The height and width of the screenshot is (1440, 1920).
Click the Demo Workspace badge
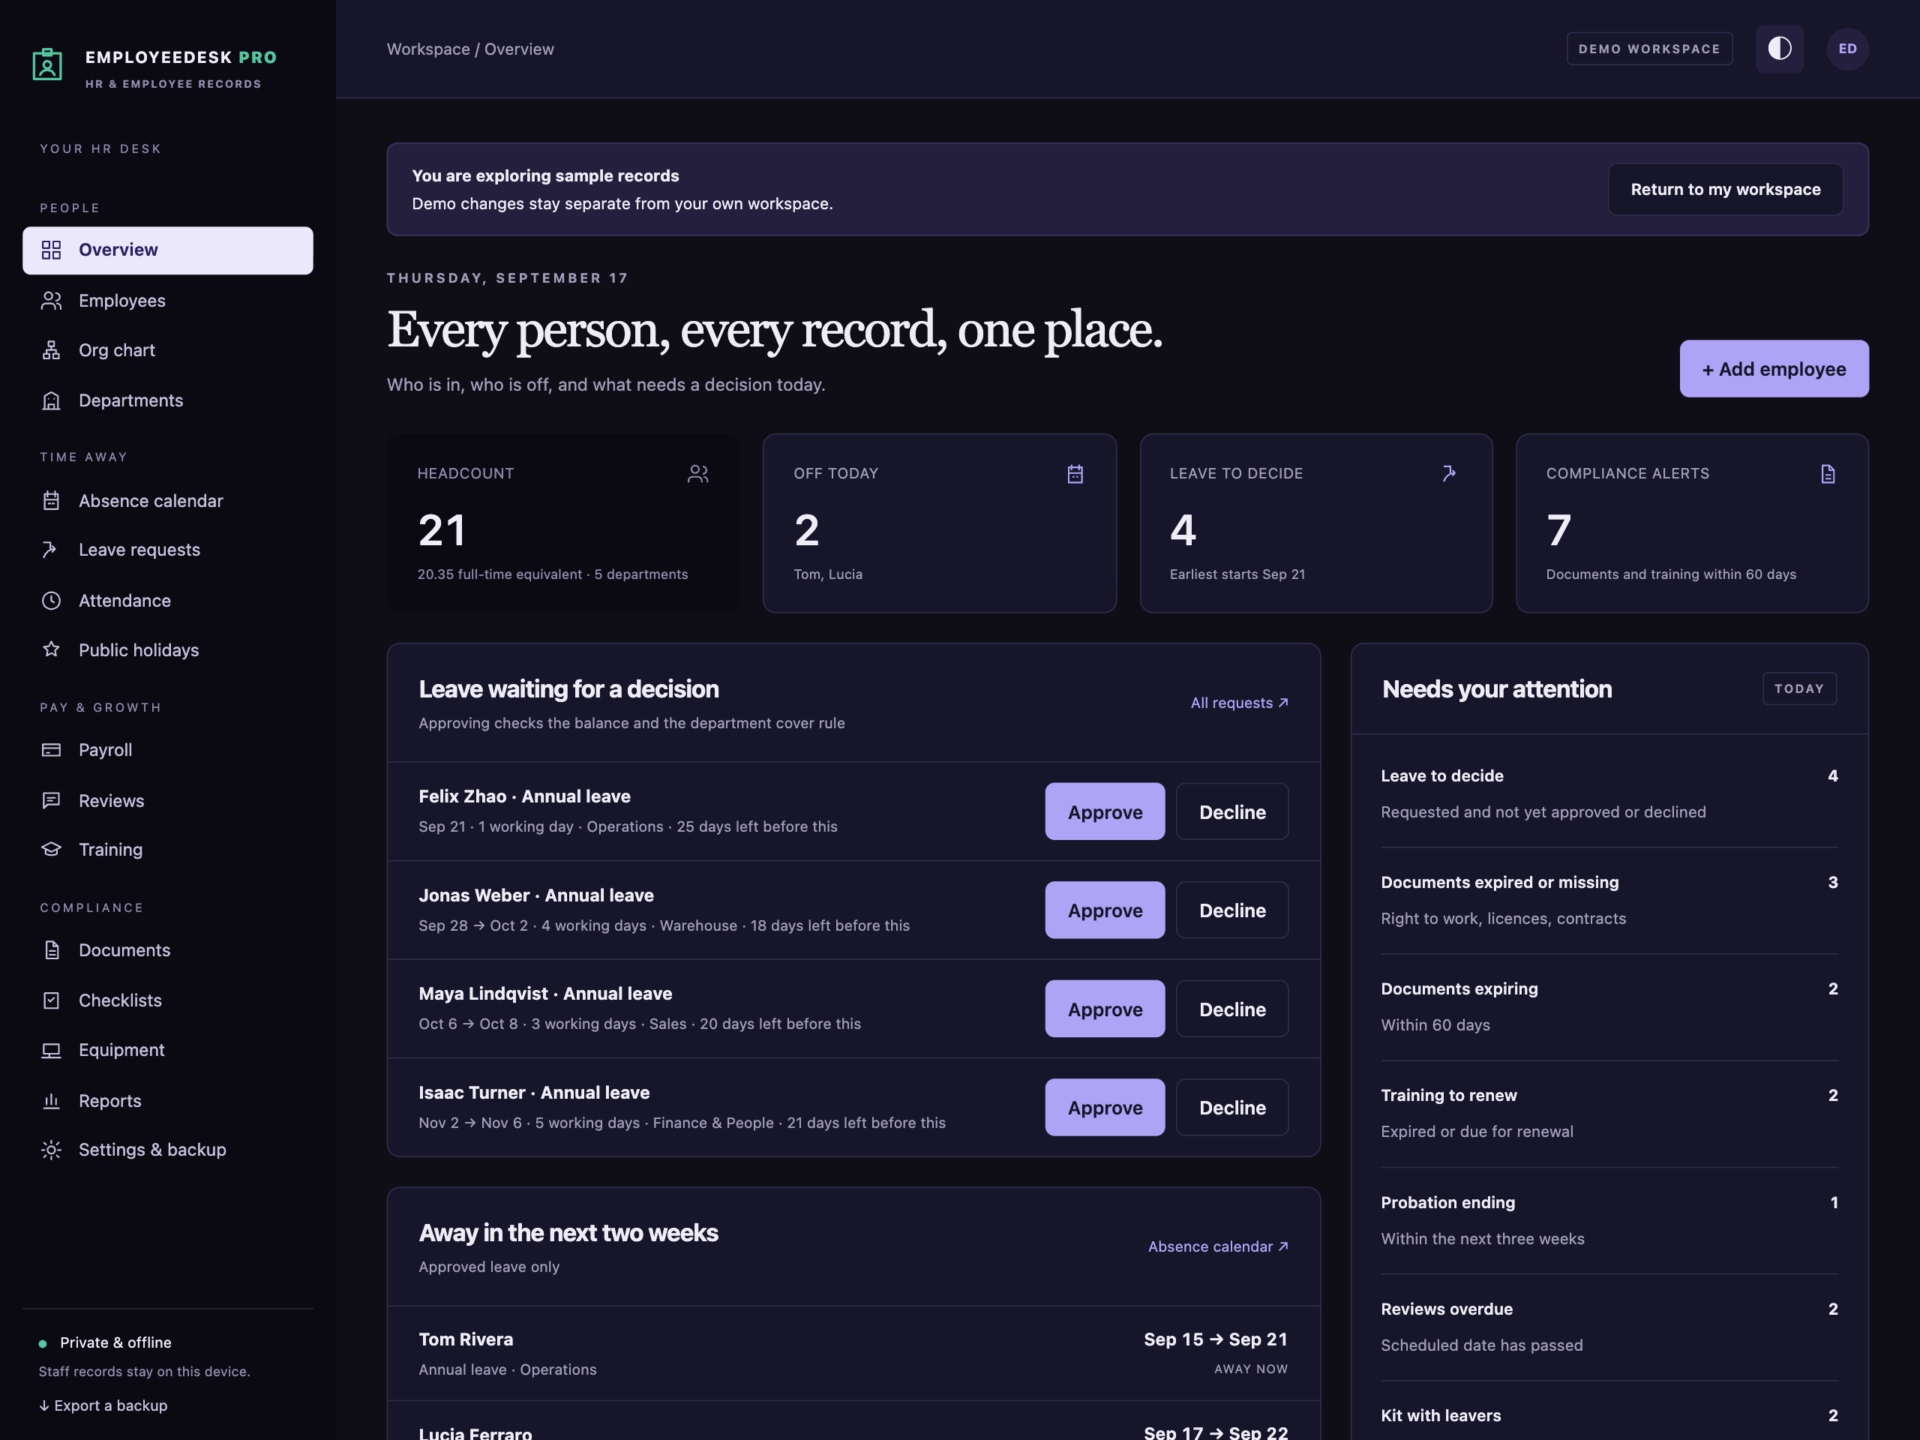click(1648, 49)
